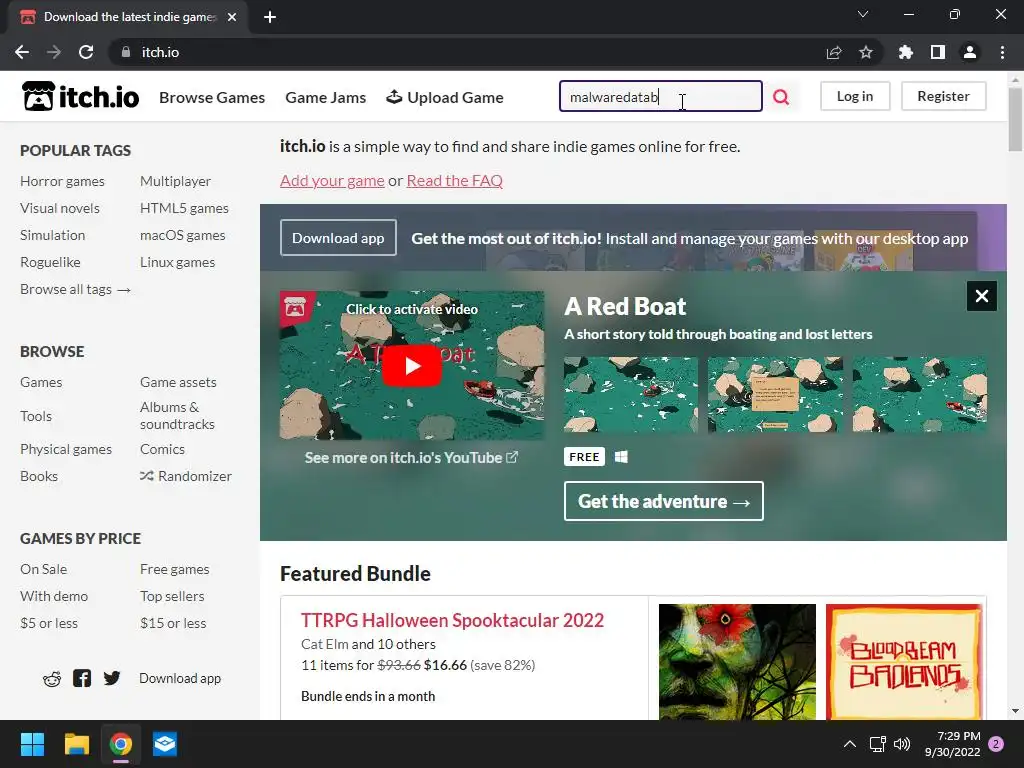The height and width of the screenshot is (768, 1024).
Task: Open the Windows Sandbox taskbar icon
Action: coord(165,744)
